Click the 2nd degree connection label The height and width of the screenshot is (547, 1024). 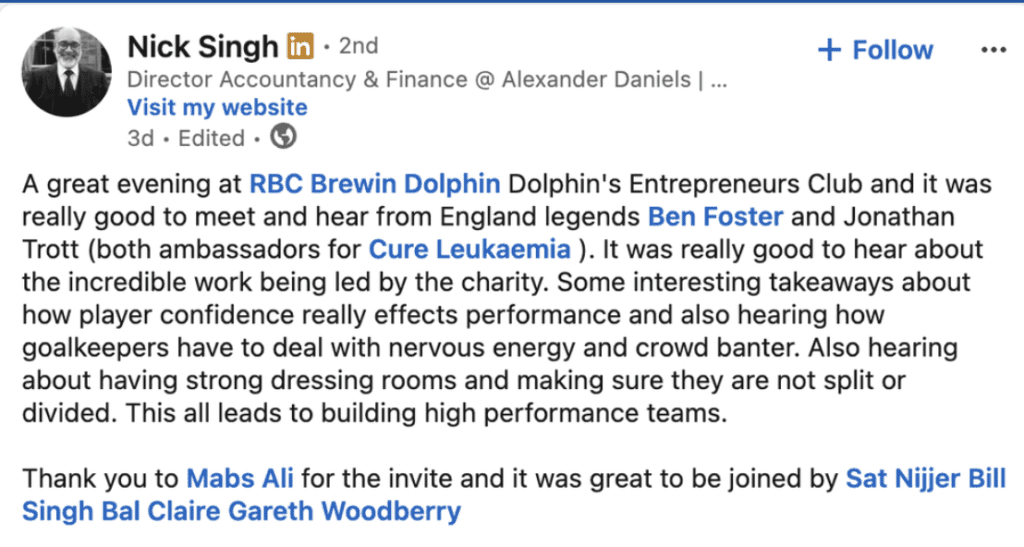pos(358,46)
